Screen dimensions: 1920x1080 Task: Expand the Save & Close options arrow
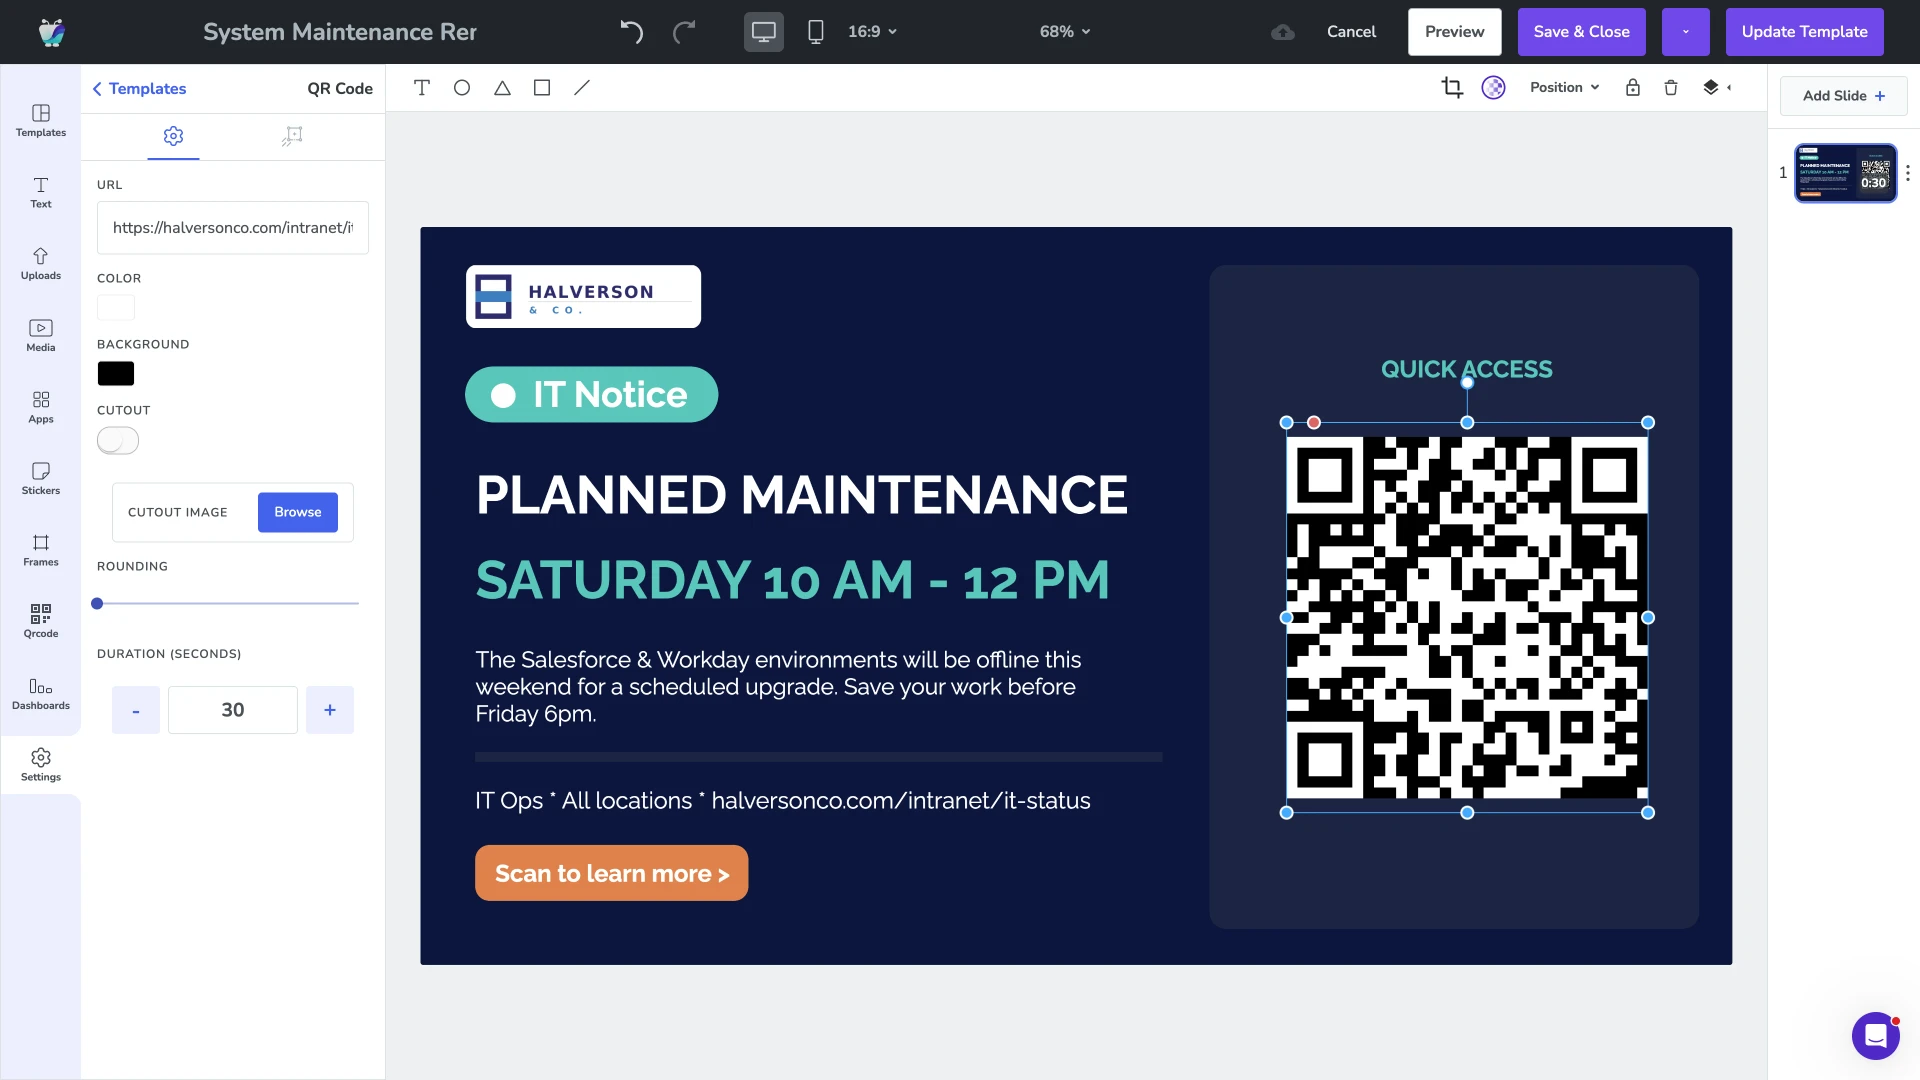(1686, 32)
